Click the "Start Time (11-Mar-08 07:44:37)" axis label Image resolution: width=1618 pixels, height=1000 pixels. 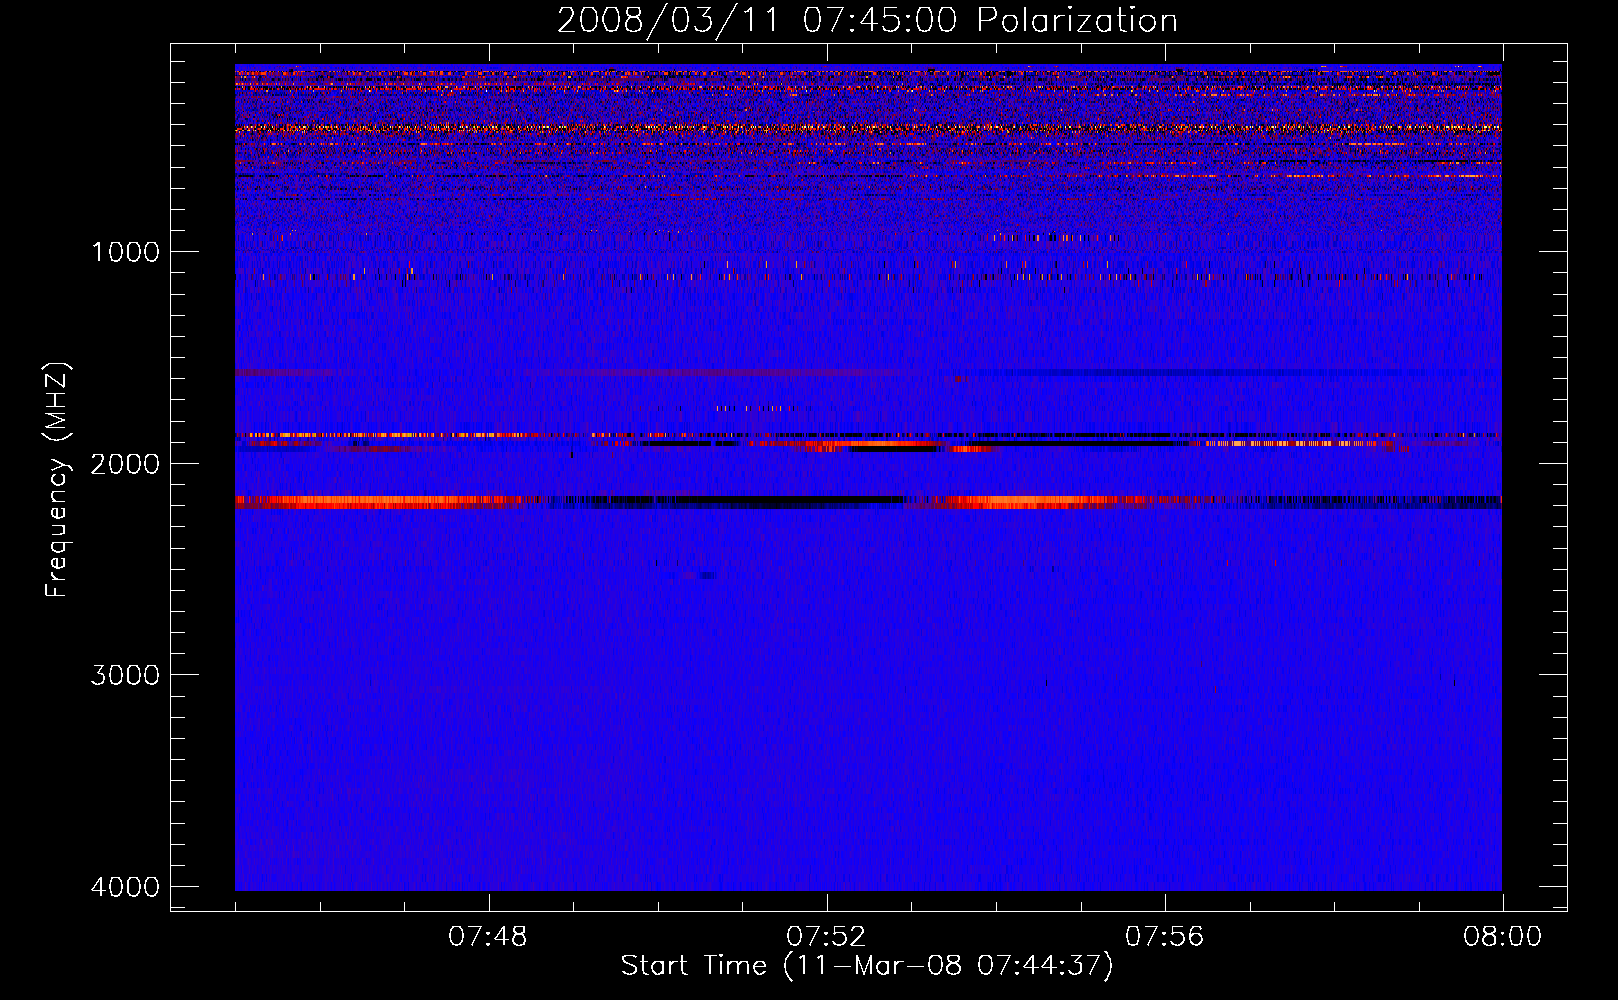866,966
